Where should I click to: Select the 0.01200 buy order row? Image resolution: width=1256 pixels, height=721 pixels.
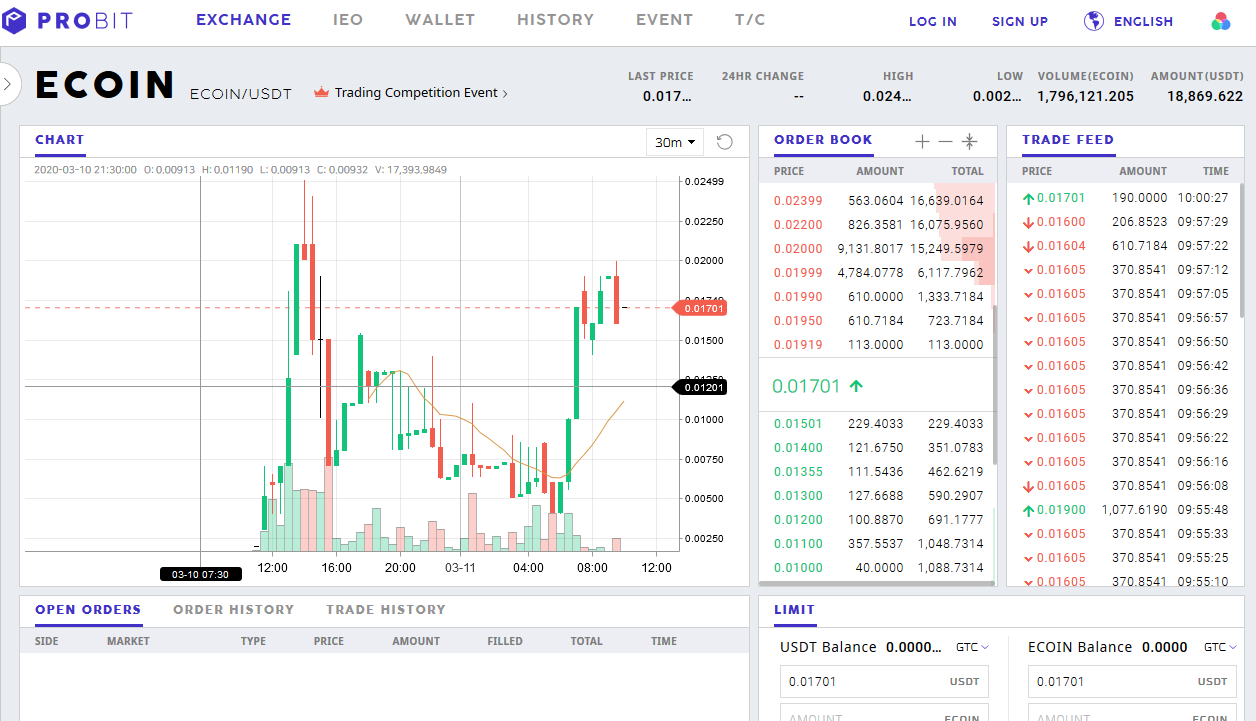point(878,519)
